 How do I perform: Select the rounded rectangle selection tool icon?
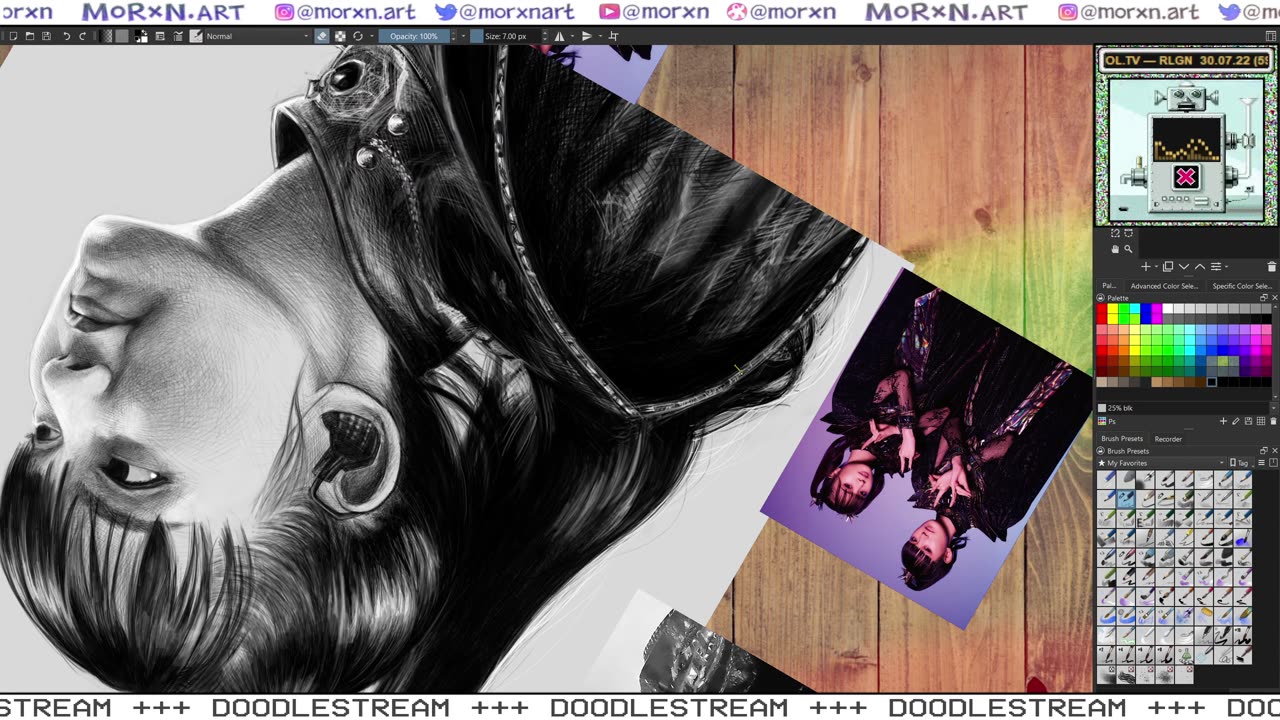click(x=1128, y=233)
